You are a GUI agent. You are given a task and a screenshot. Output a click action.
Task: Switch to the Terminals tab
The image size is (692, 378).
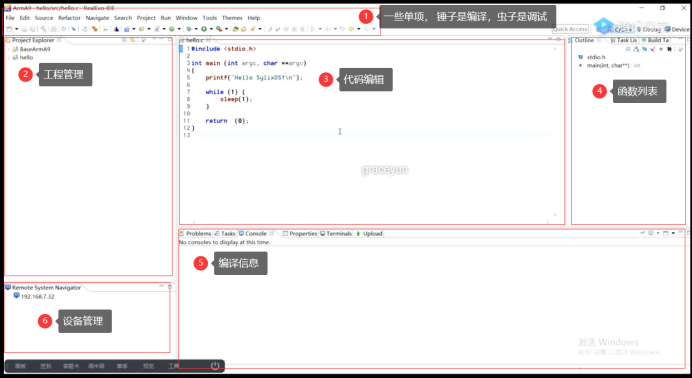click(336, 233)
